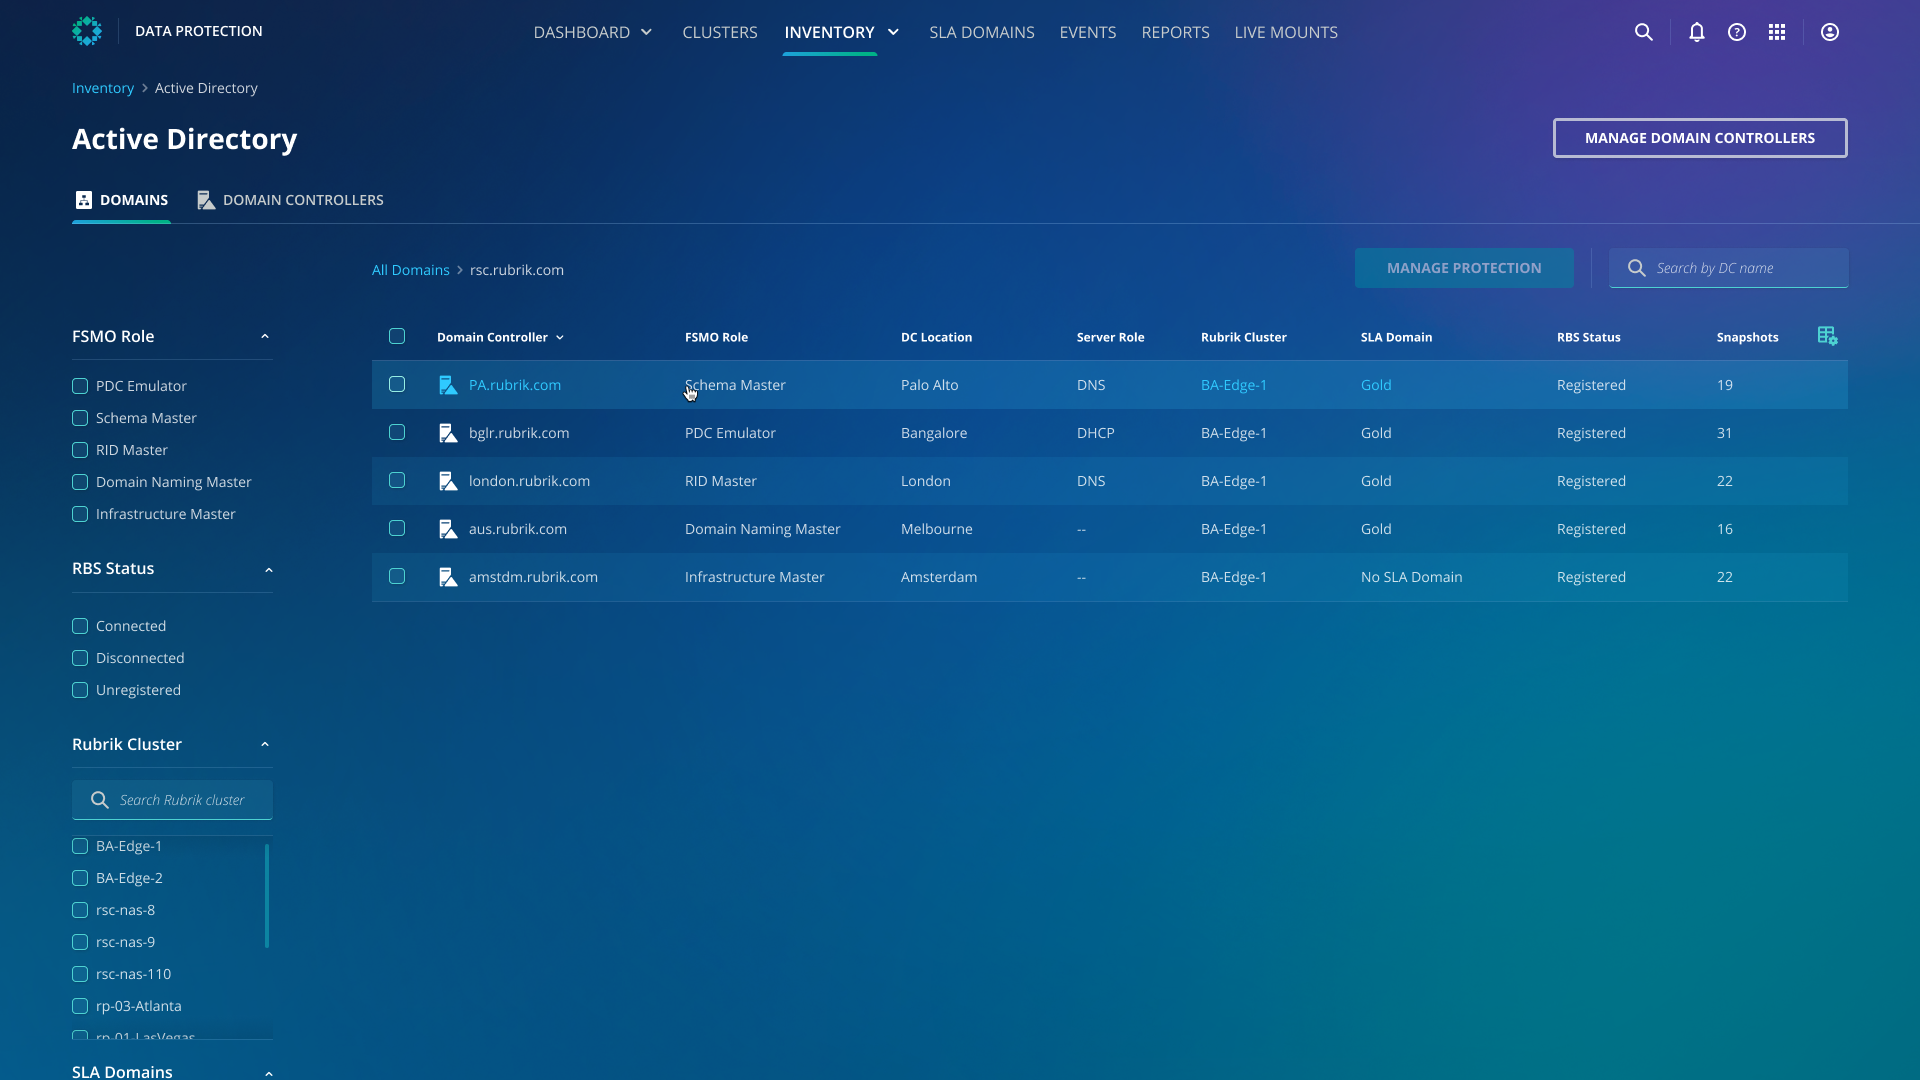Click the Manage Protection button

pos(1464,268)
